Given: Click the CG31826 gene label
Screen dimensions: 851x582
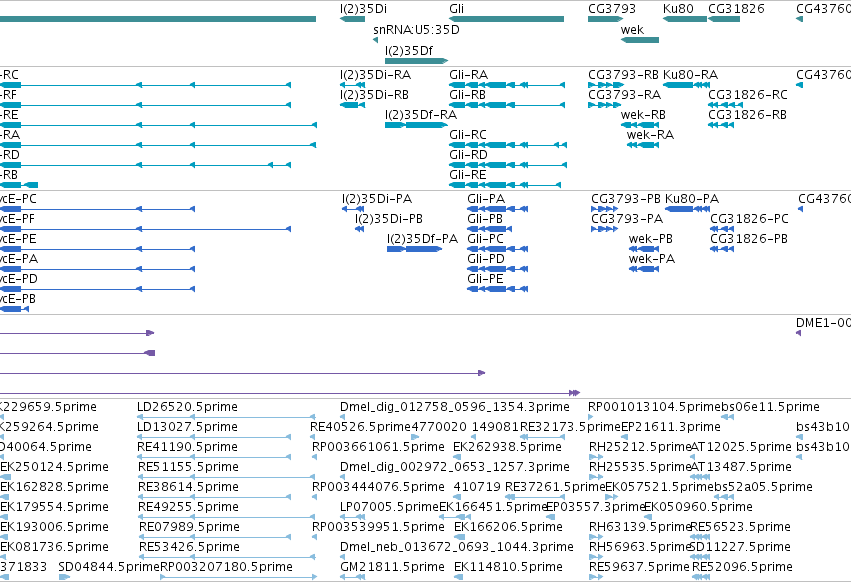Looking at the screenshot, I should (736, 9).
